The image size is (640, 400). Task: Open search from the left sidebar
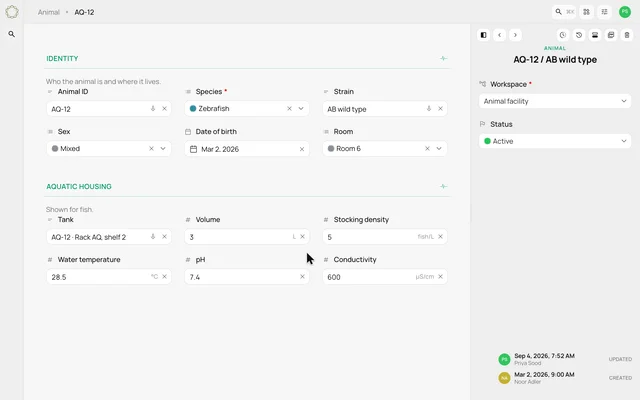click(x=12, y=34)
